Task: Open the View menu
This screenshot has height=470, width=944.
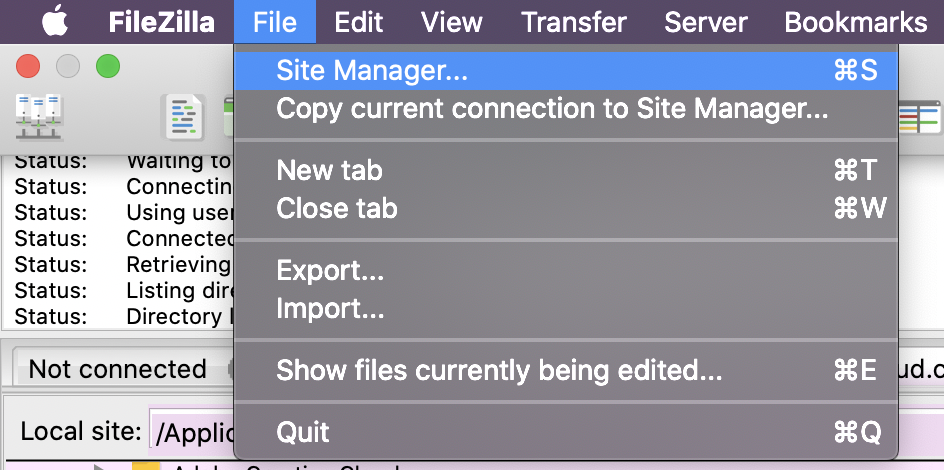Action: pos(452,22)
